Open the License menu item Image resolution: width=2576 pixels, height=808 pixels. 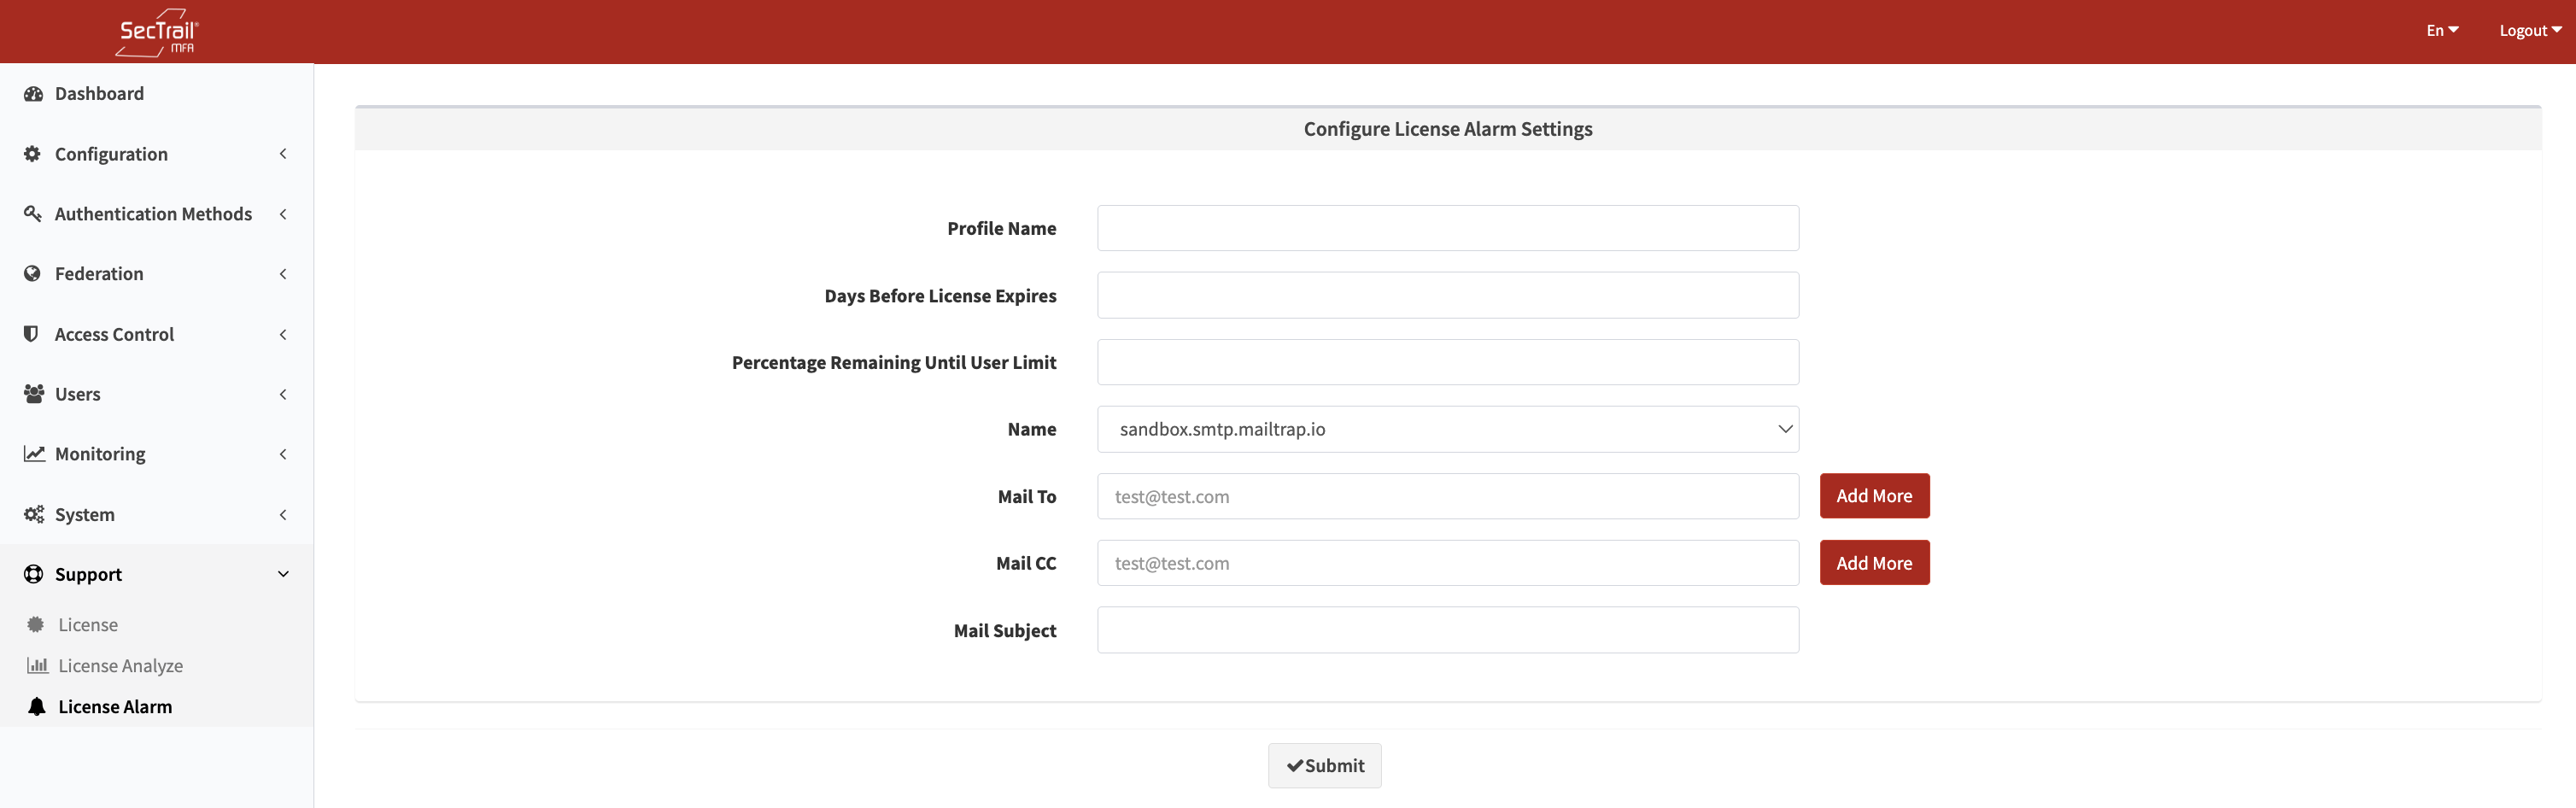[88, 625]
